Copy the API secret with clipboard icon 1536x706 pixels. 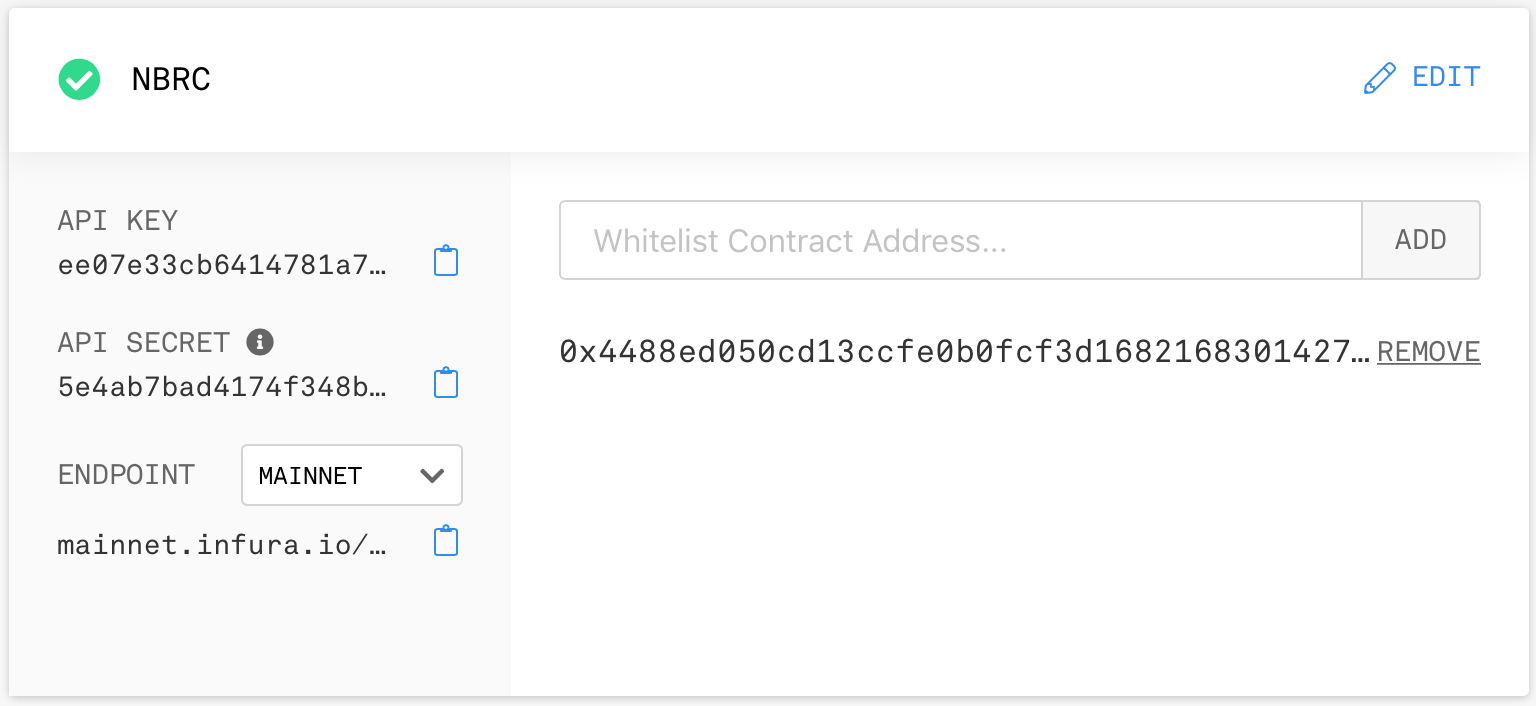point(446,383)
